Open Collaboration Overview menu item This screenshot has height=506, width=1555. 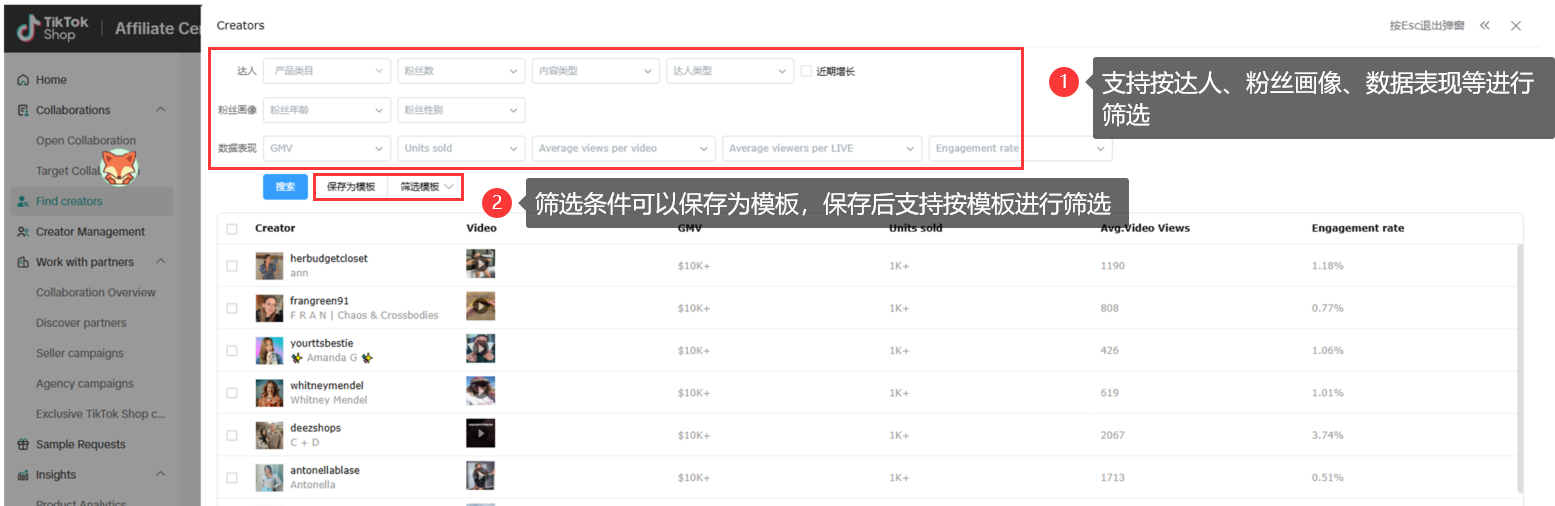point(96,293)
